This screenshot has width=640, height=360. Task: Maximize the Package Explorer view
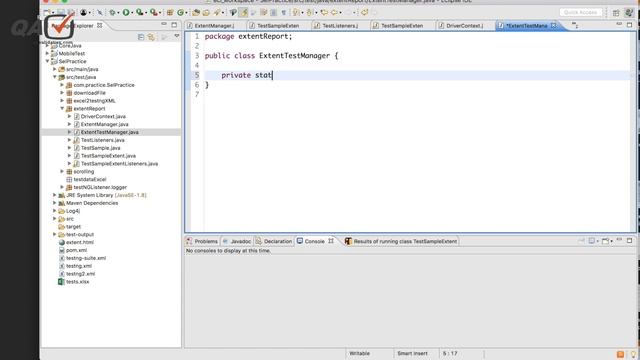[174, 25]
